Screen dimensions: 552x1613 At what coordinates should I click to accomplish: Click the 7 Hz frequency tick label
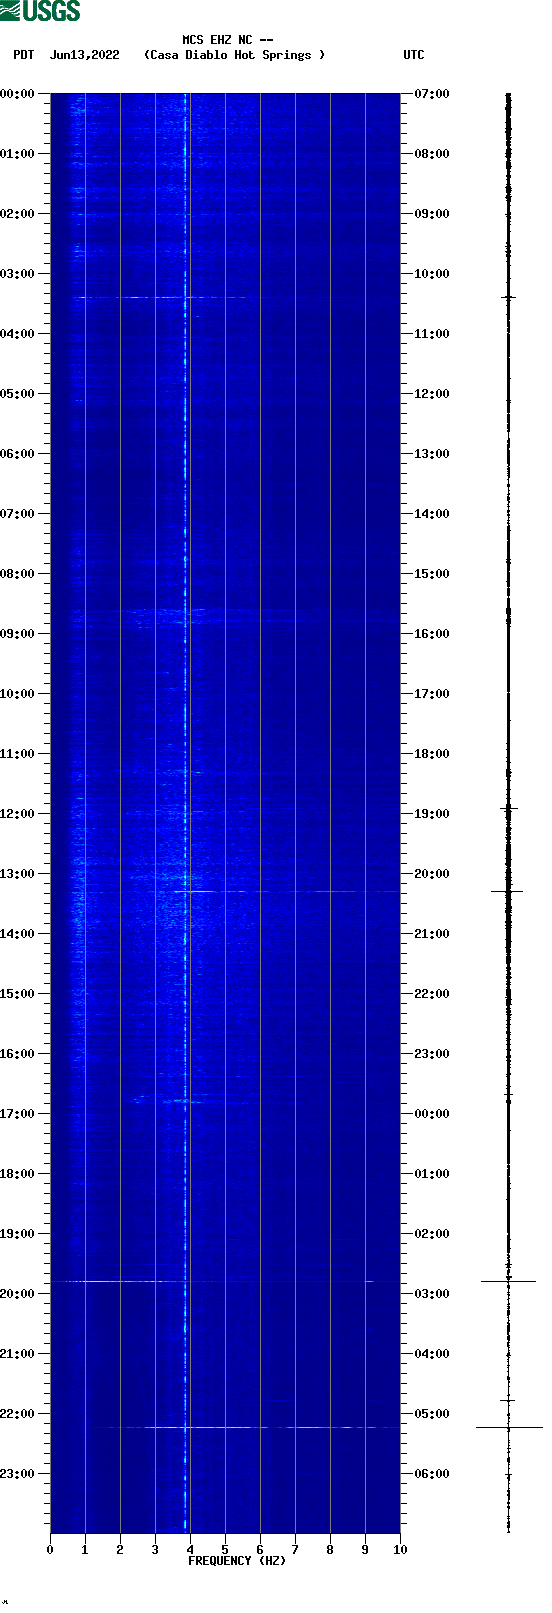click(295, 1550)
